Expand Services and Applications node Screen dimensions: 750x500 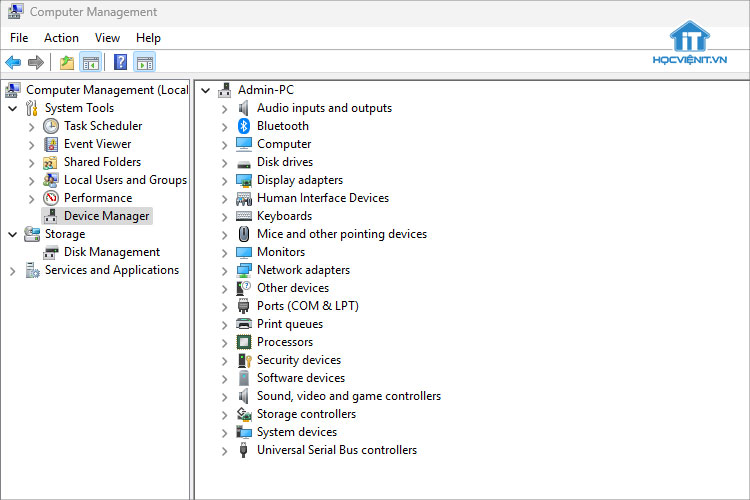click(13, 271)
